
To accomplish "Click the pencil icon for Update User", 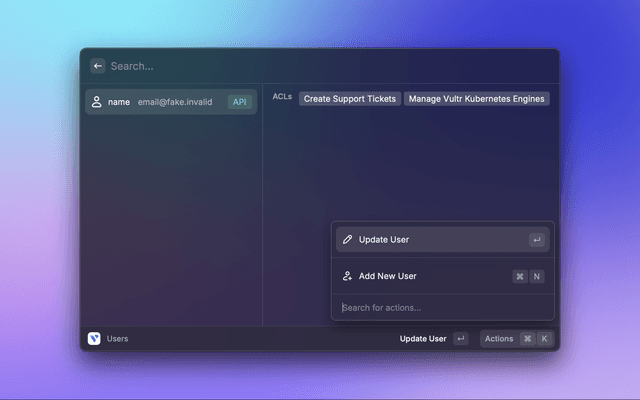I will pos(347,240).
